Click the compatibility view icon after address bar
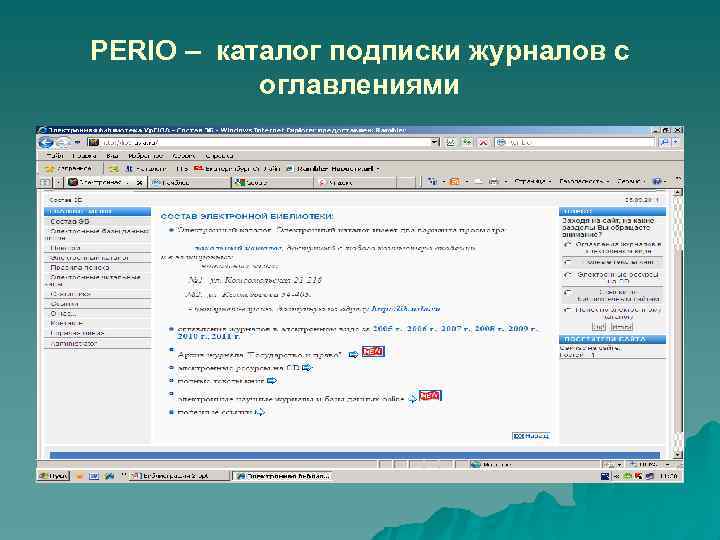The width and height of the screenshot is (720, 540). [450, 143]
